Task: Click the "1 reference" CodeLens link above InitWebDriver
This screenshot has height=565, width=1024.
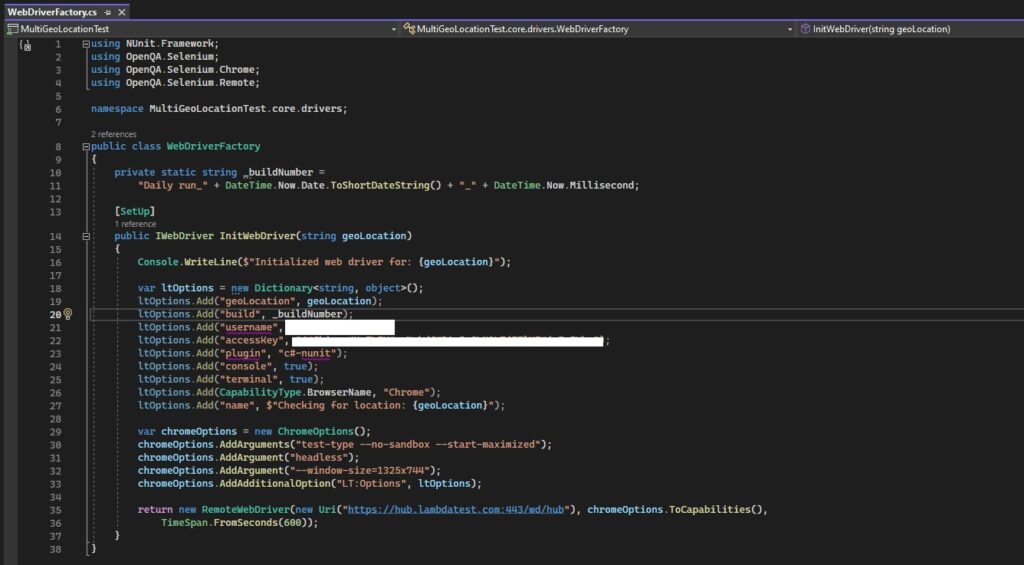Action: click(136, 224)
